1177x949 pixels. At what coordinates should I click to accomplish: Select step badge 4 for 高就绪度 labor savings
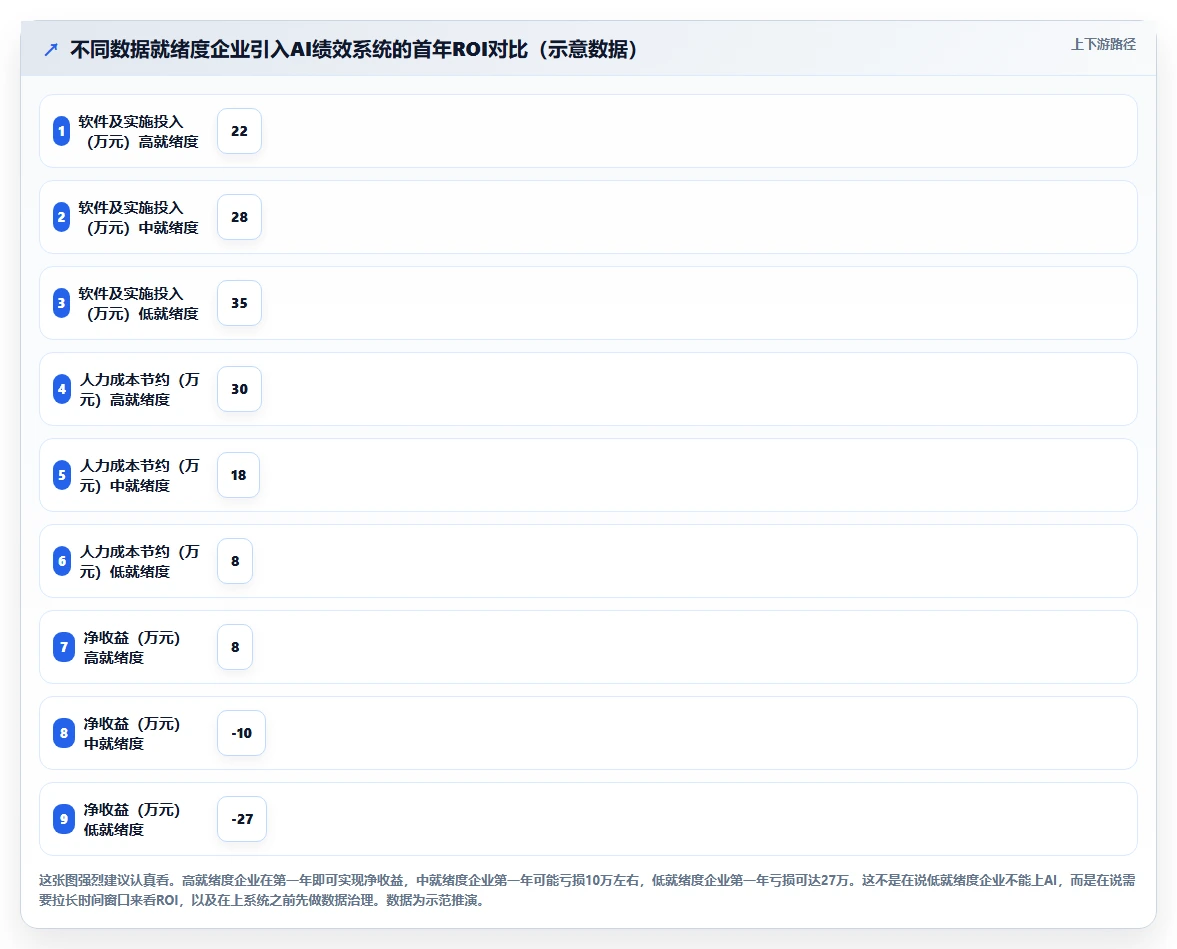point(62,389)
